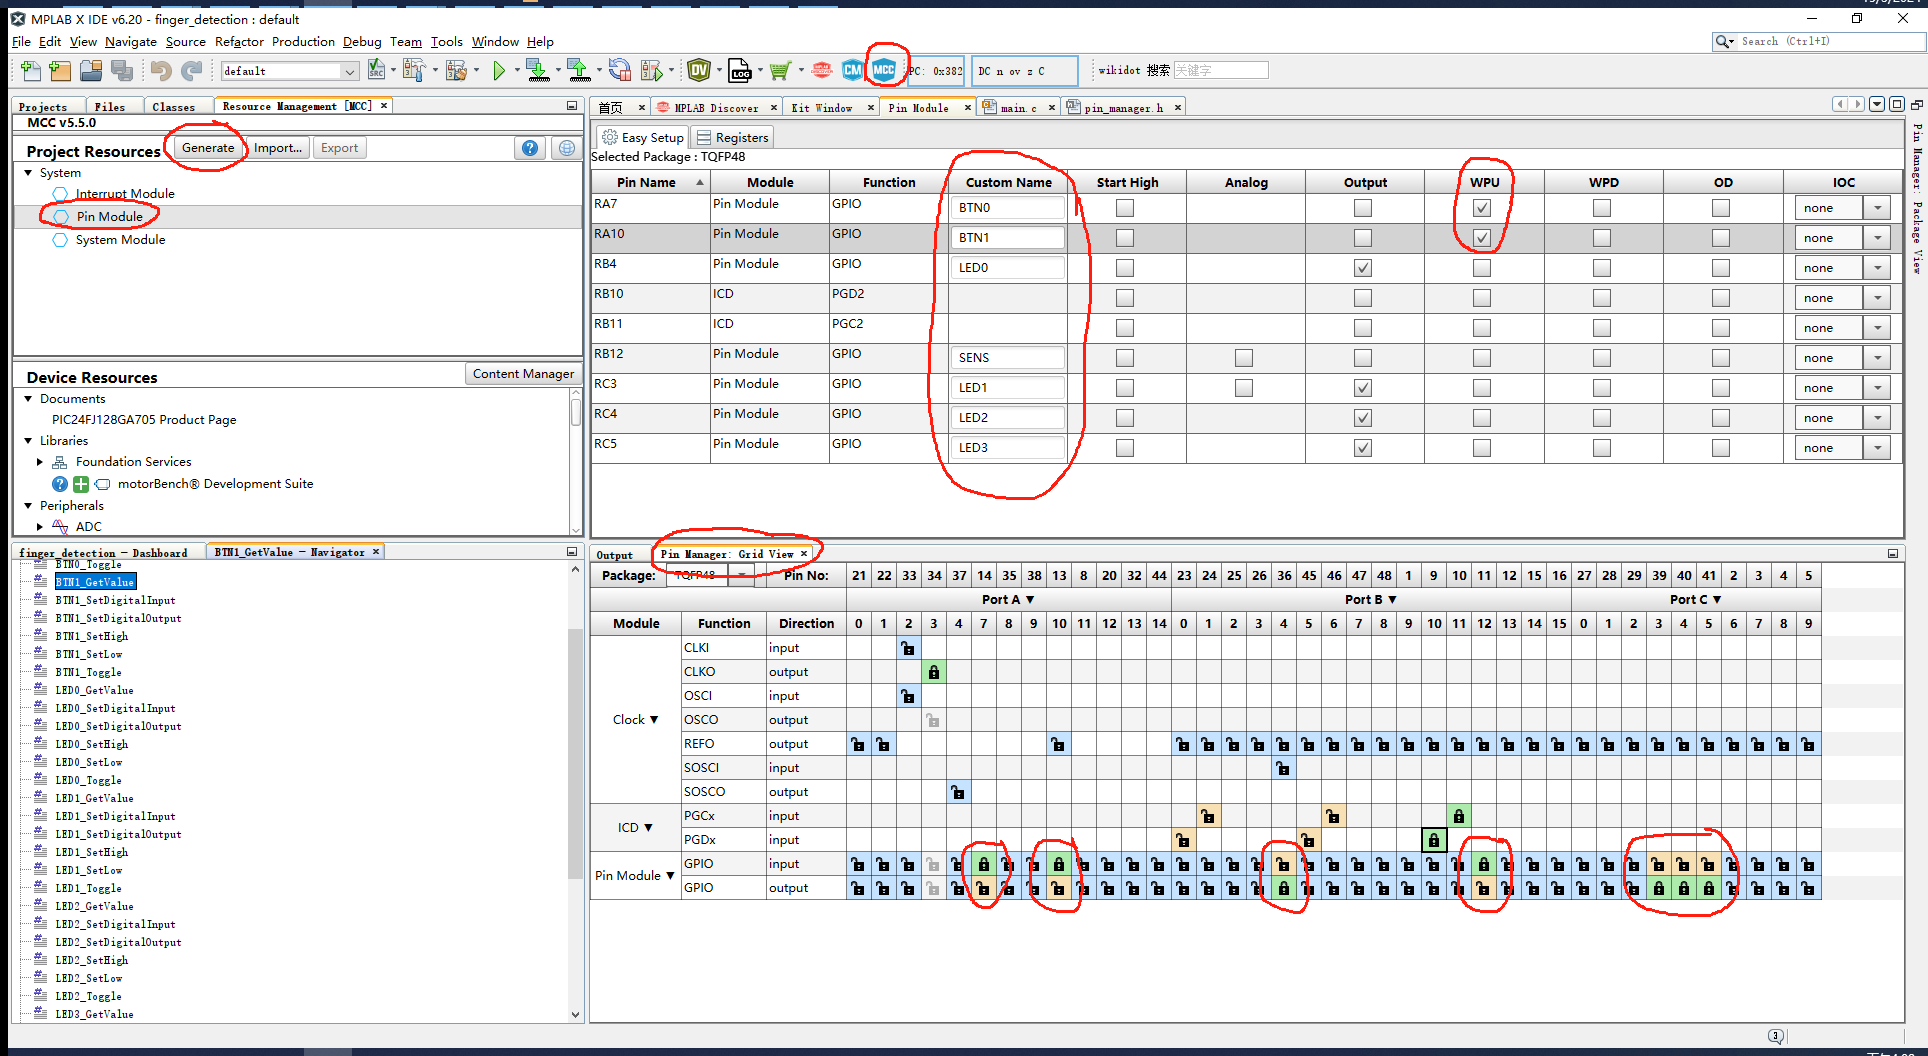This screenshot has width=1928, height=1056.
Task: Click the Save All toolbar icon
Action: tap(122, 70)
